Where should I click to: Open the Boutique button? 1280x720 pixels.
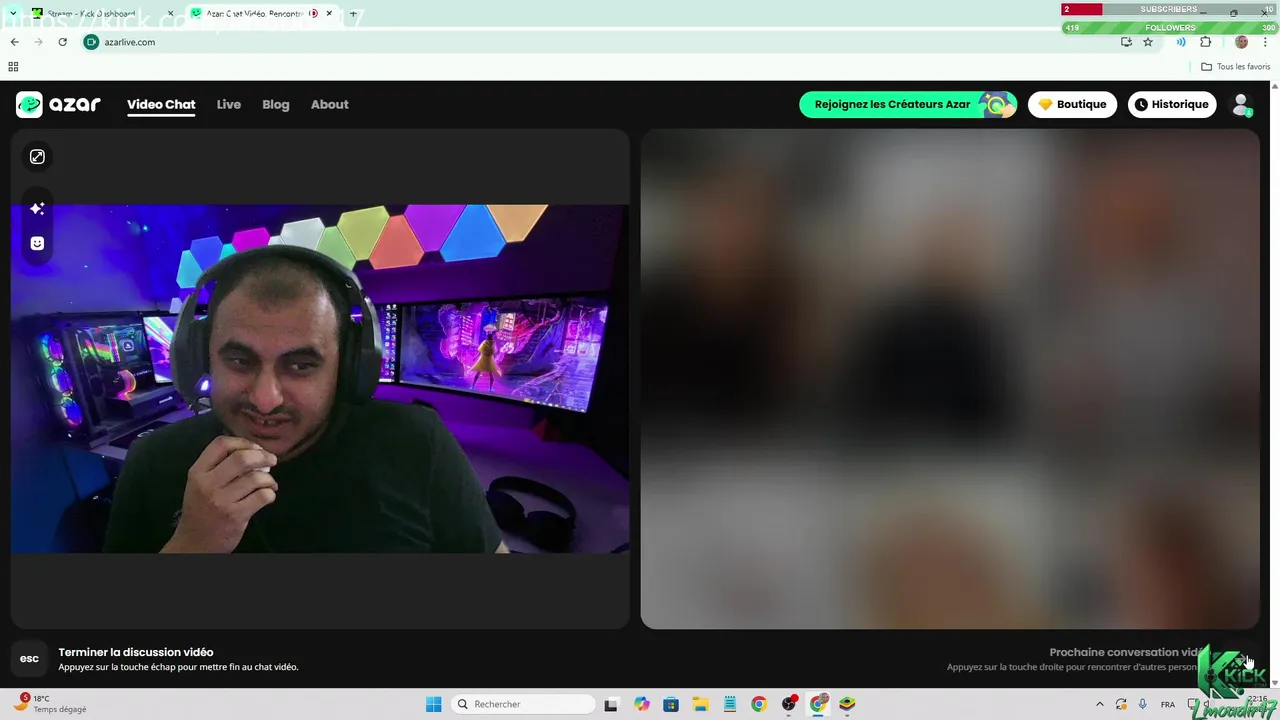[x=1072, y=104]
